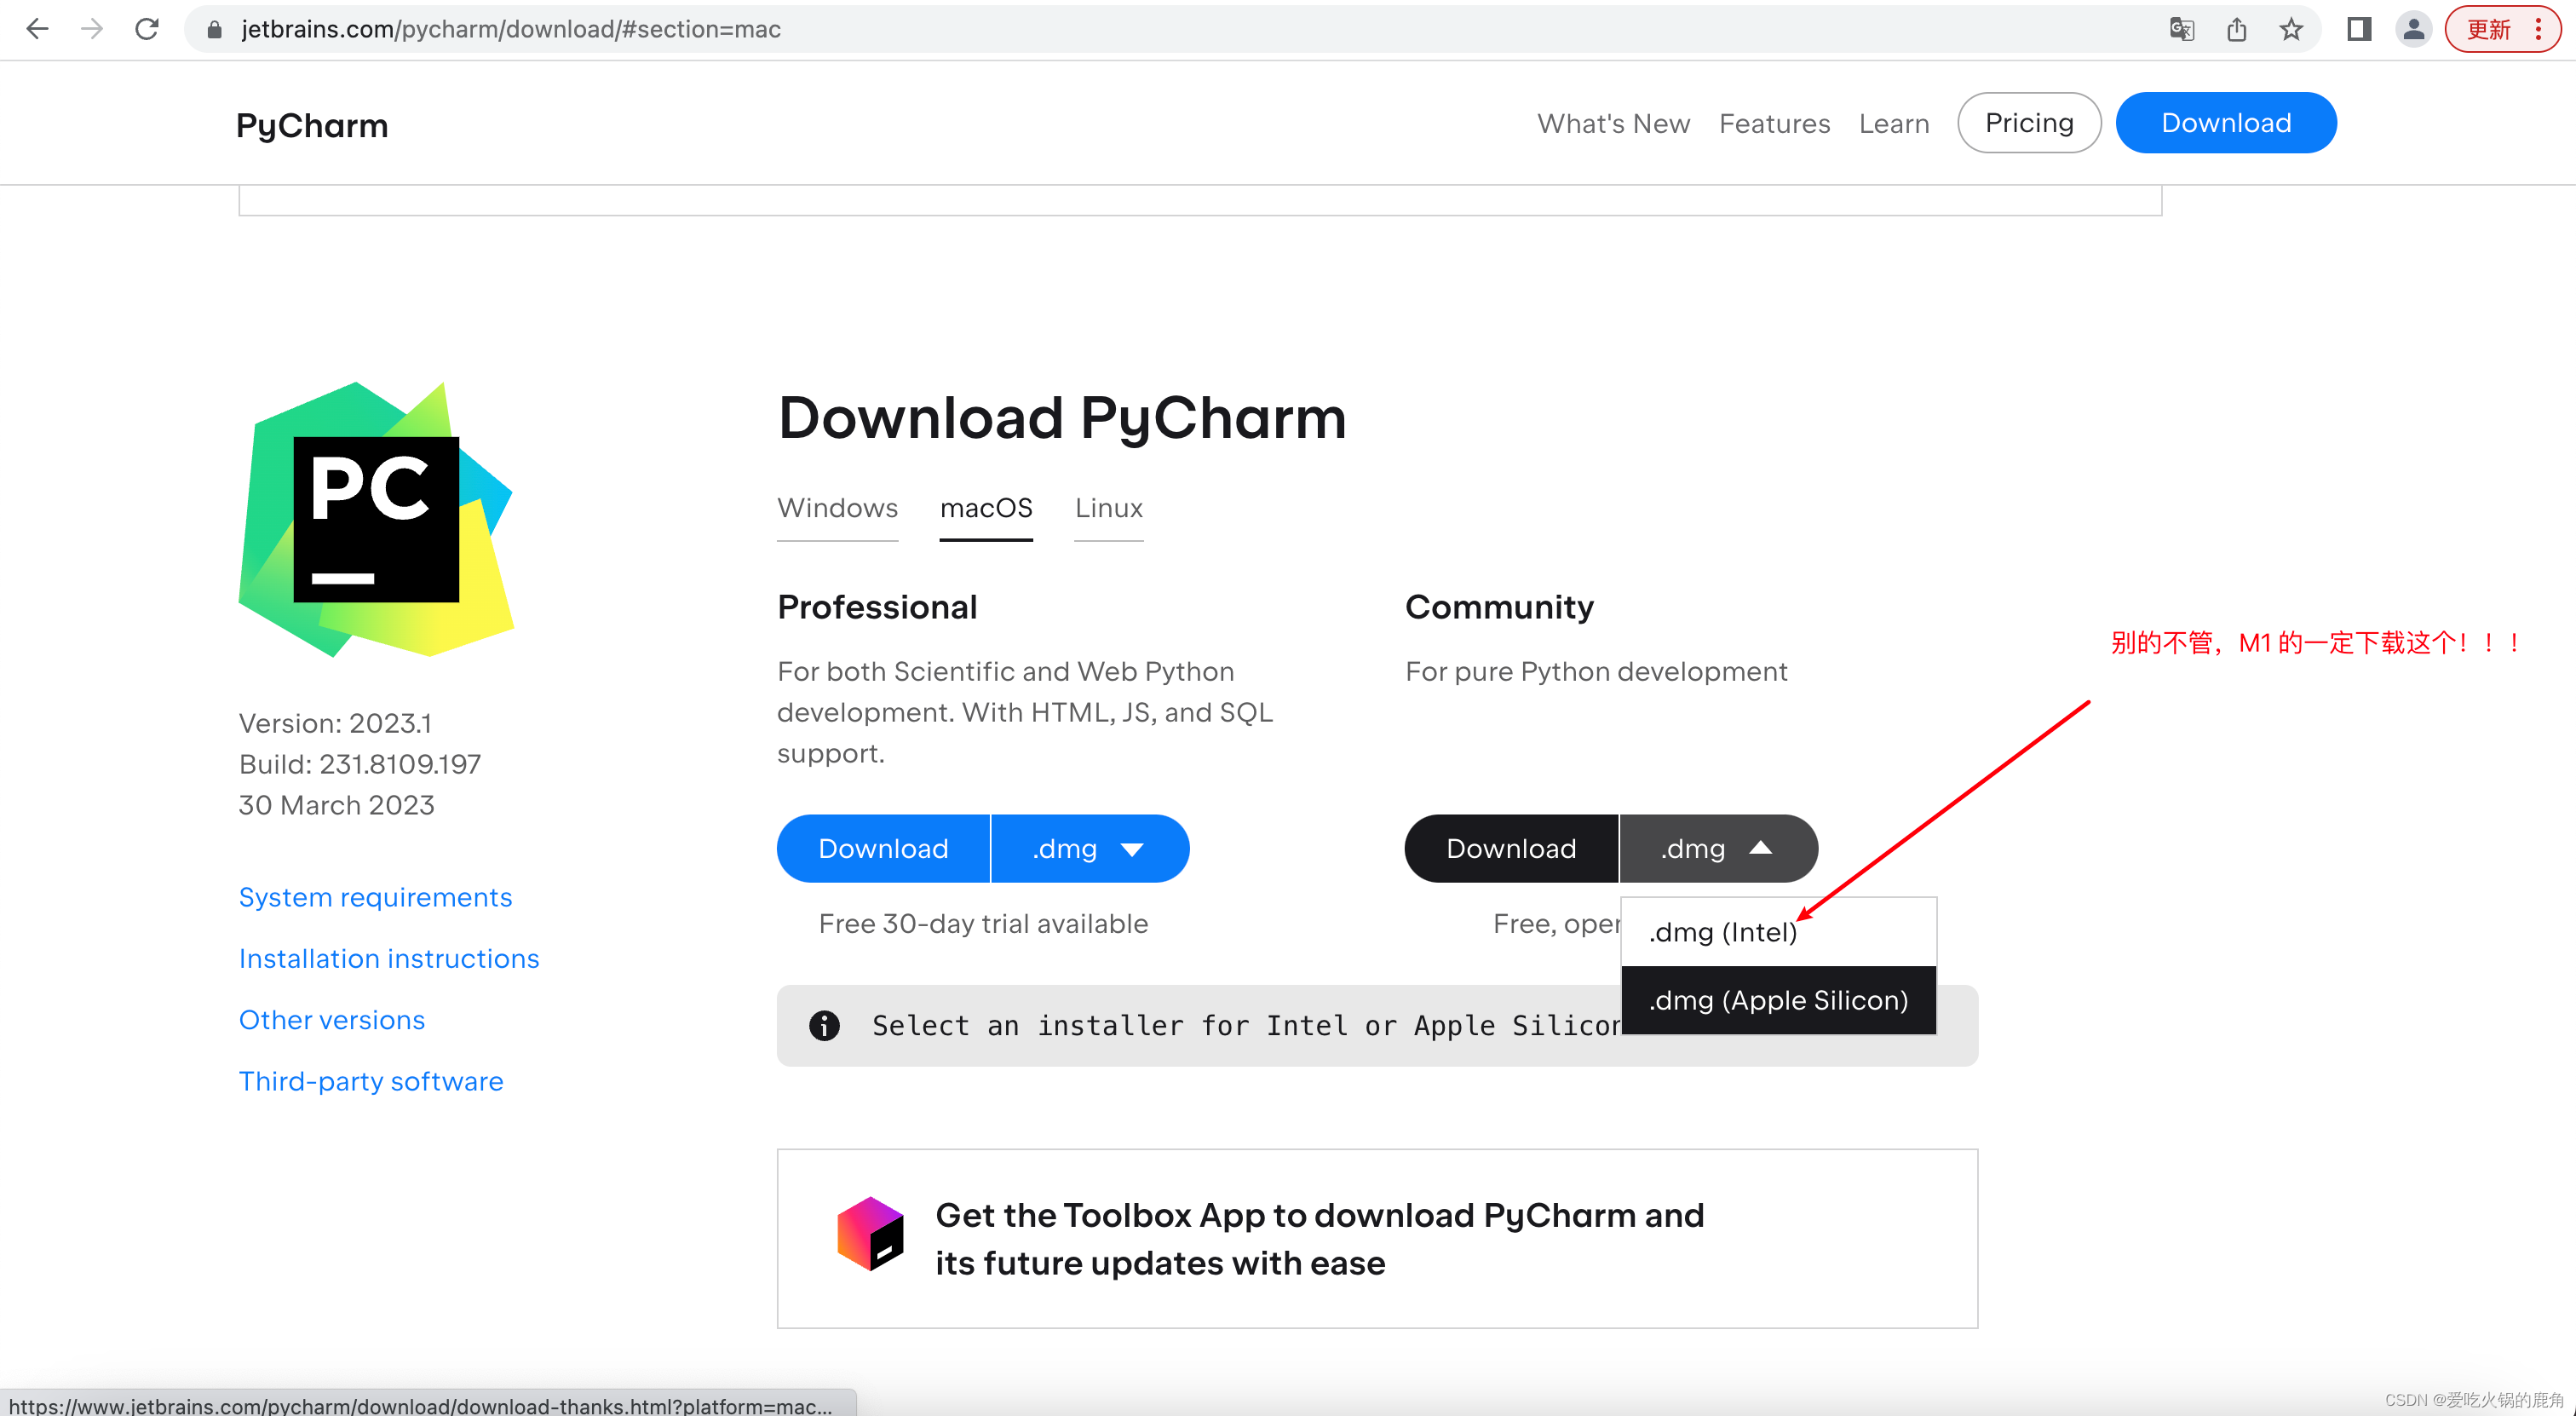
Task: Choose the .dmg (Apple Silicon) option
Action: (x=1778, y=1000)
